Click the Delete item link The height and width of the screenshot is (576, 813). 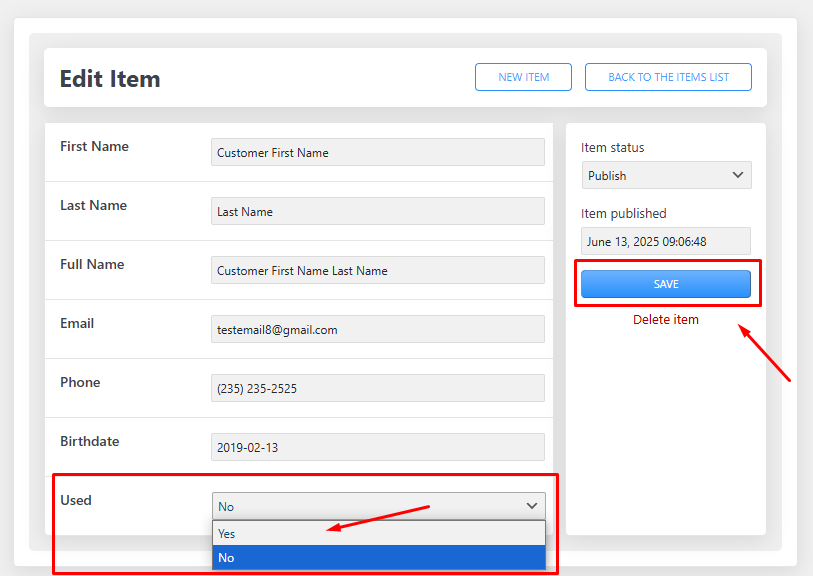pyautogui.click(x=665, y=320)
